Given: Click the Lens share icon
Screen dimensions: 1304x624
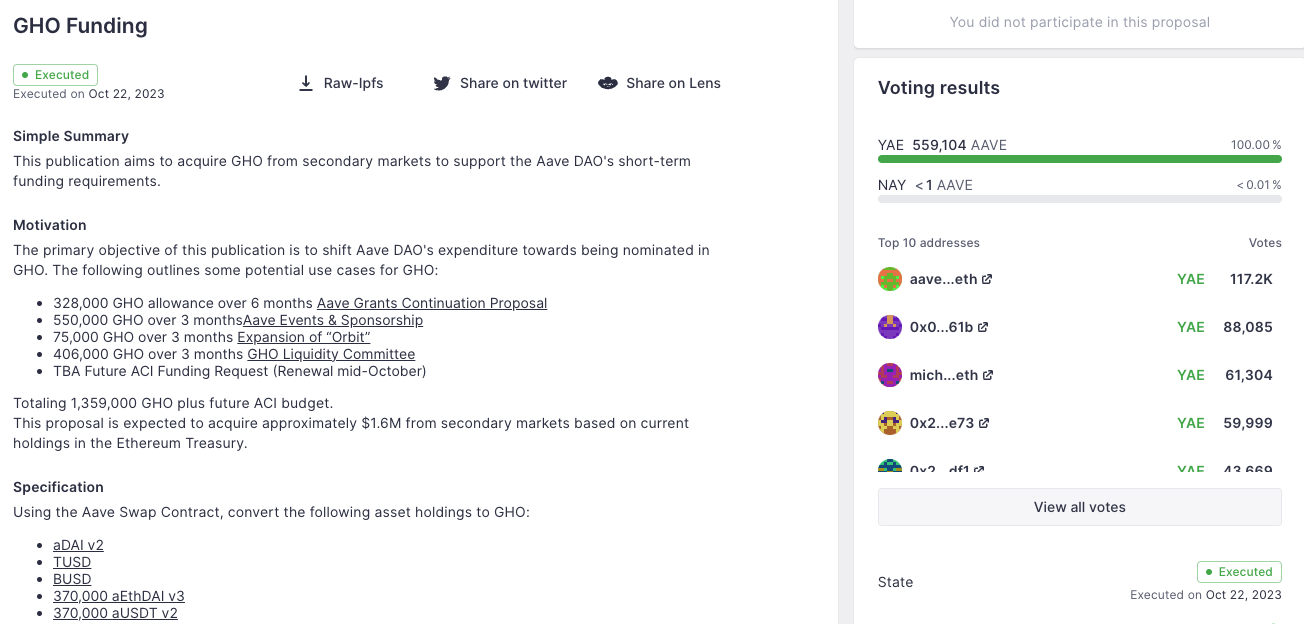Looking at the screenshot, I should (x=607, y=83).
